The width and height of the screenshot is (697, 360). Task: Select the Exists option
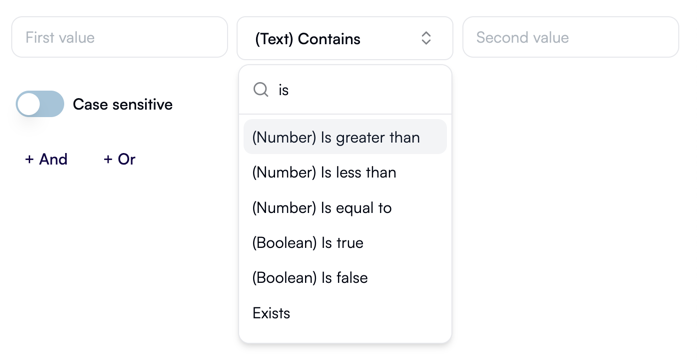pyautogui.click(x=345, y=313)
